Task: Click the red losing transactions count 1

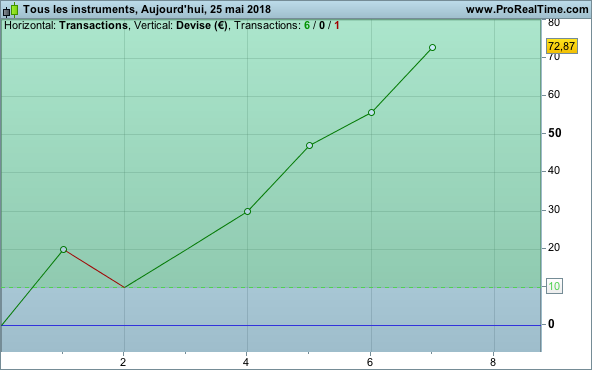Action: tap(337, 26)
